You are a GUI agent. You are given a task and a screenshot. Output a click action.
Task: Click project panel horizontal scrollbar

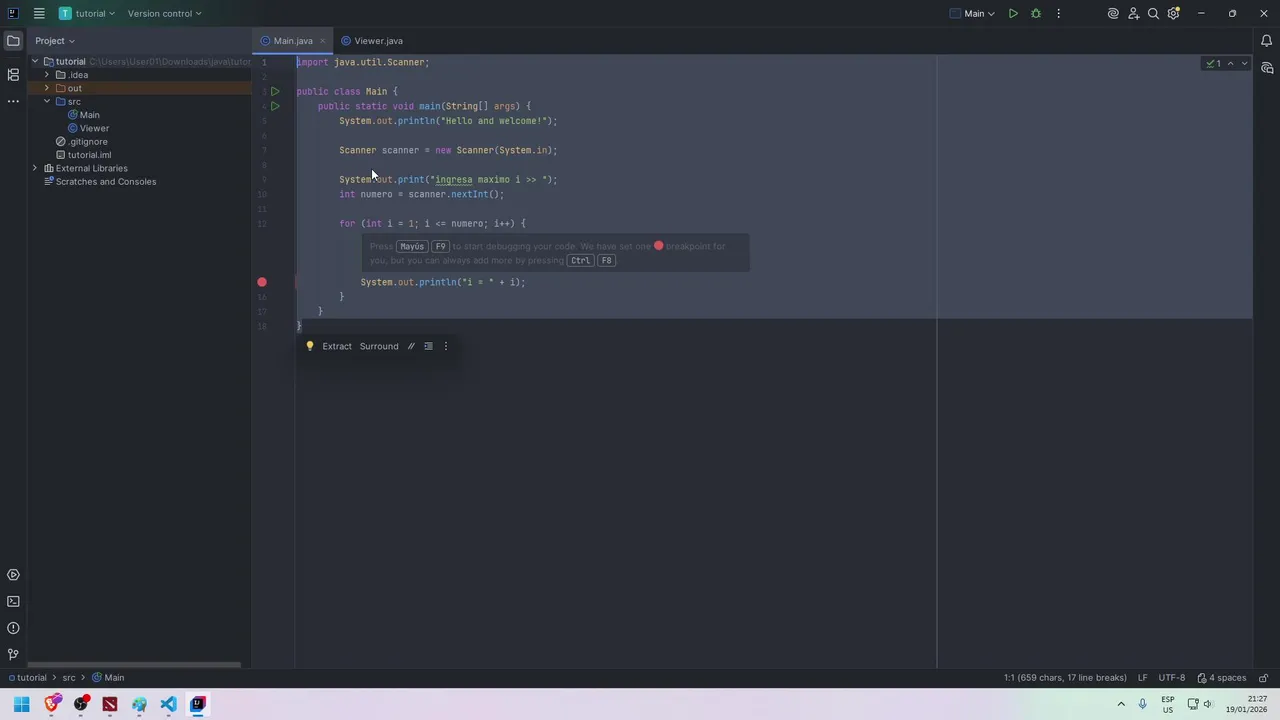coord(134,664)
